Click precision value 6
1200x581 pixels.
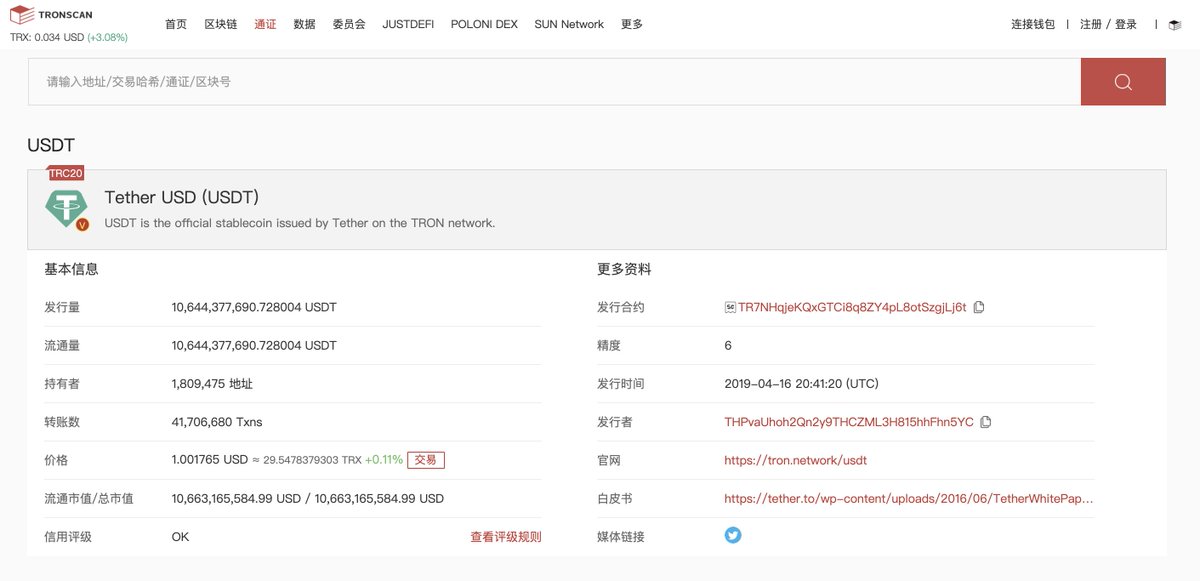[728, 345]
